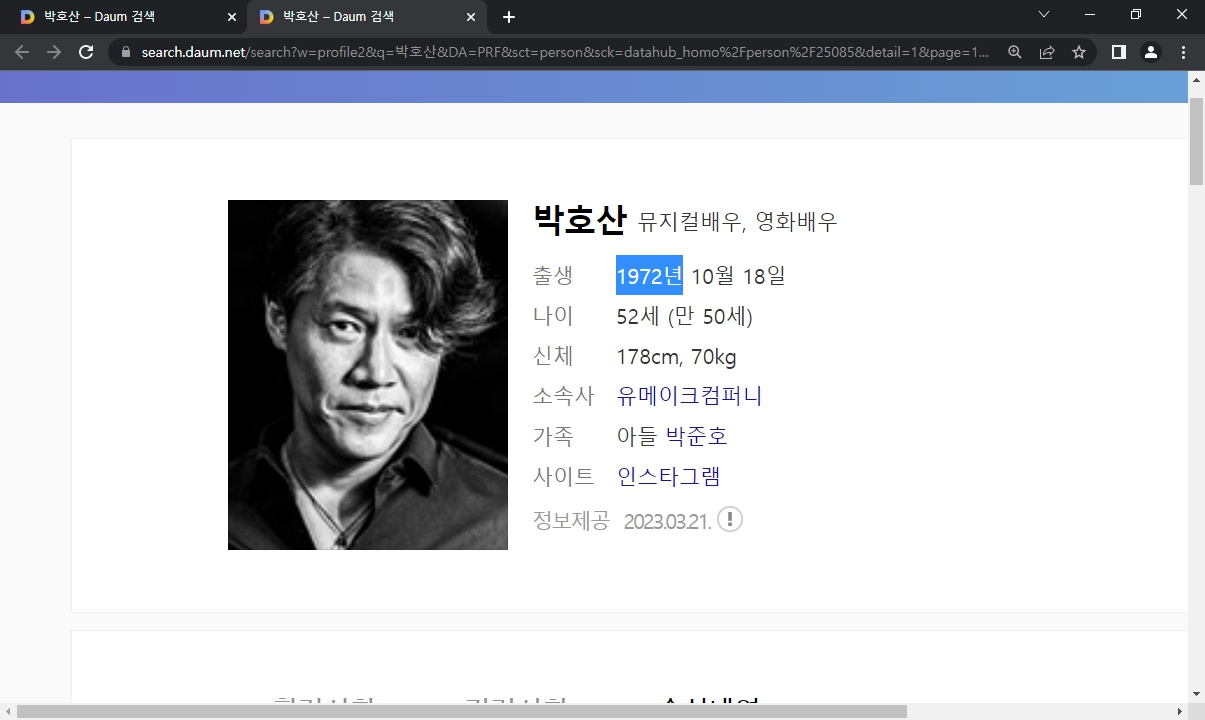
Task: Click the info notice exclamation icon
Action: coord(730,520)
